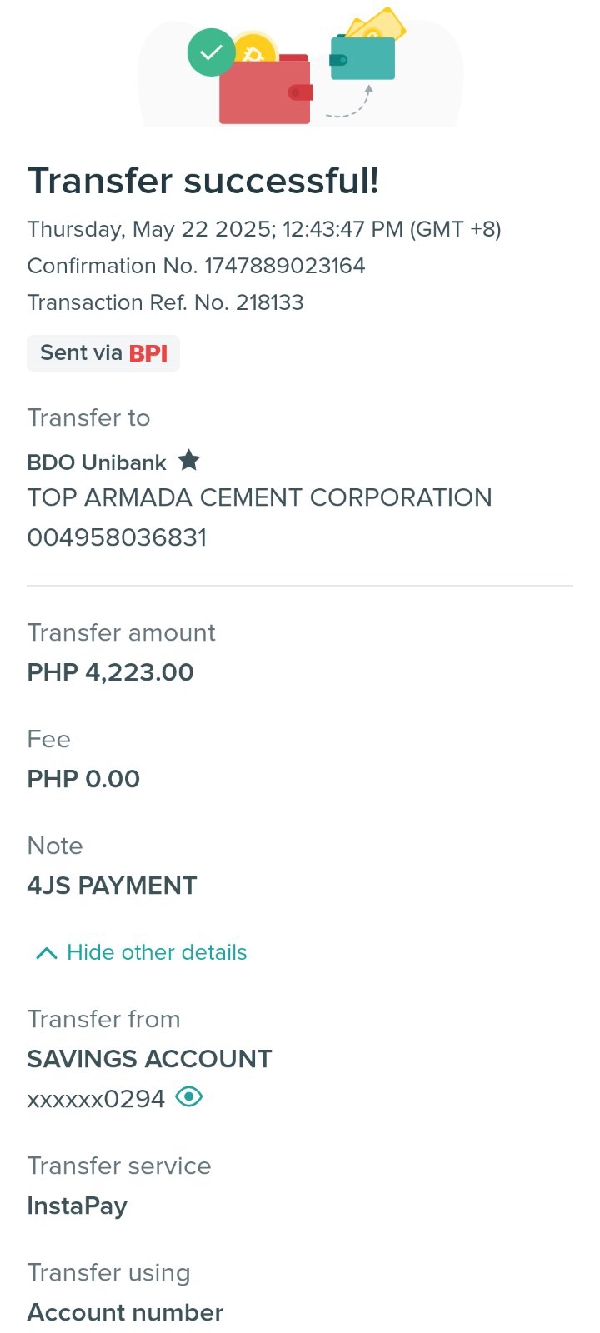Tap the 4JS PAYMENT note text
The width and height of the screenshot is (600, 1333).
tap(112, 885)
